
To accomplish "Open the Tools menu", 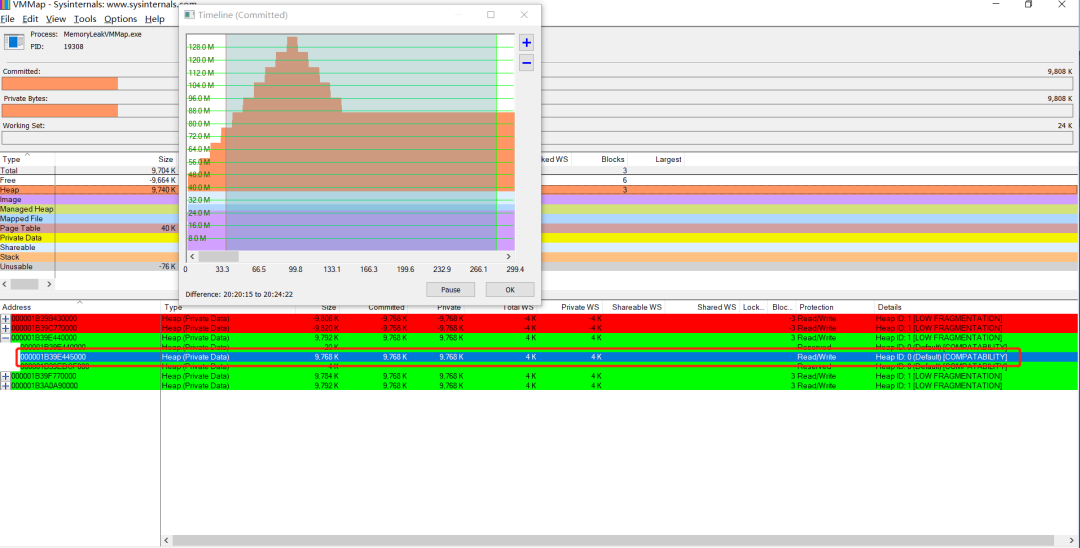I will click(x=85, y=19).
